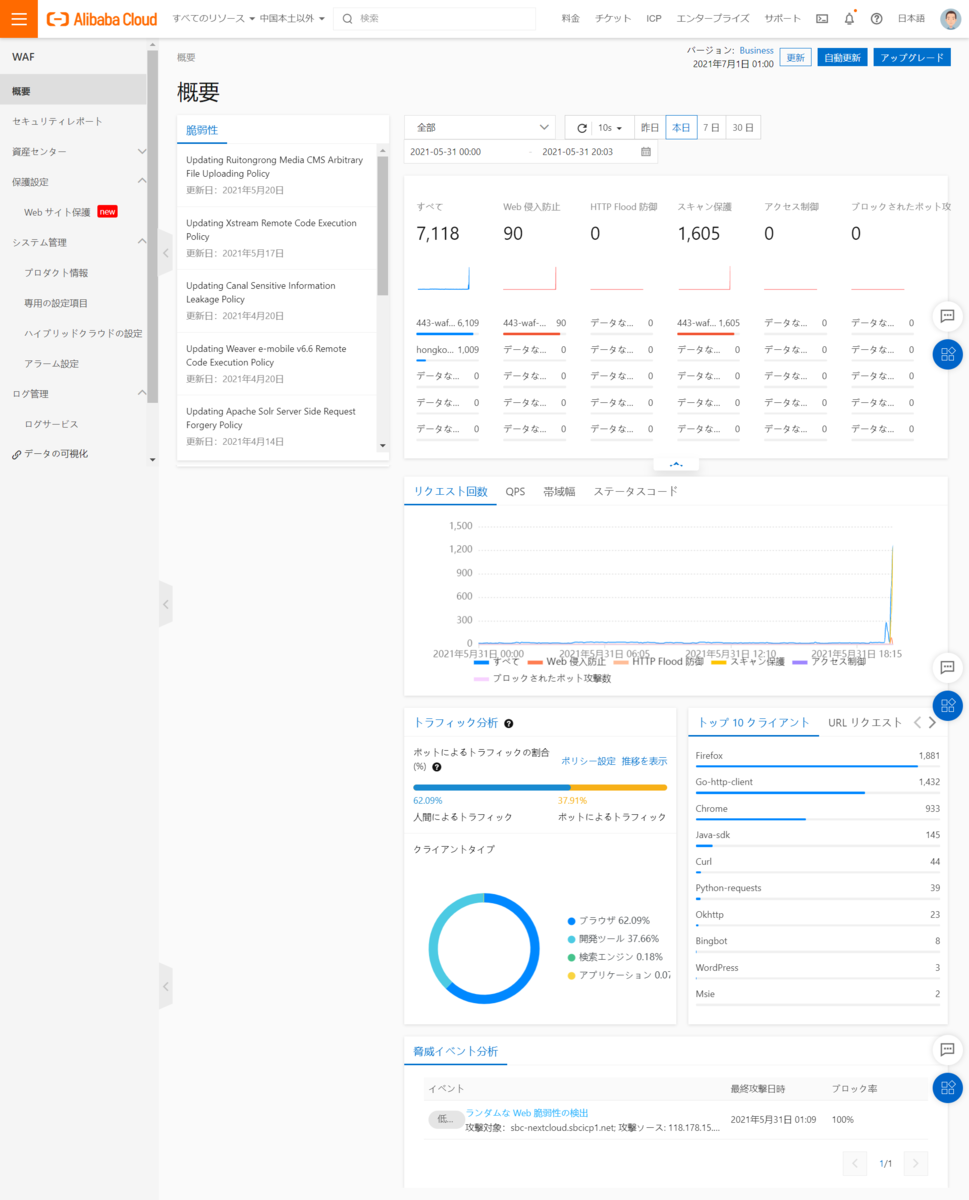Toggle スキャン保護 series in legend
The image size is (969, 1200).
coord(748,662)
